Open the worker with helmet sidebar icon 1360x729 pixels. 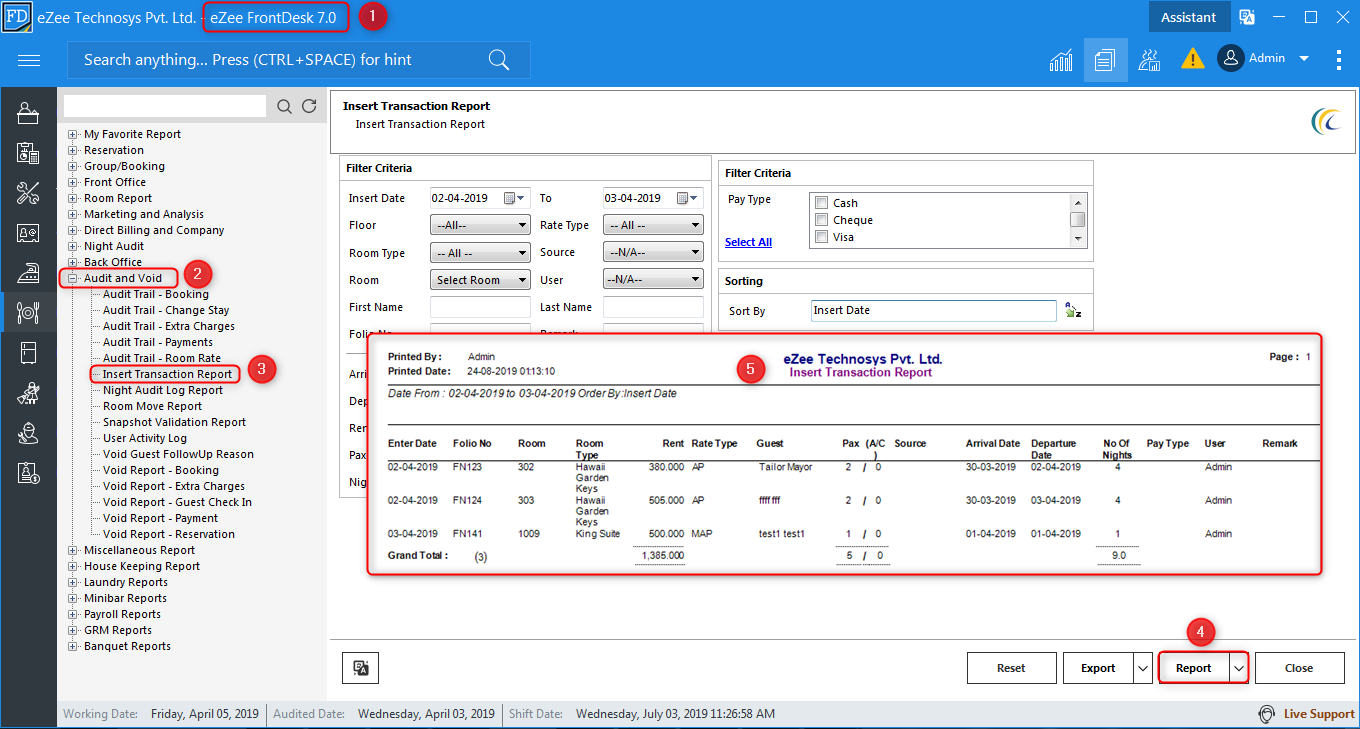coord(28,433)
